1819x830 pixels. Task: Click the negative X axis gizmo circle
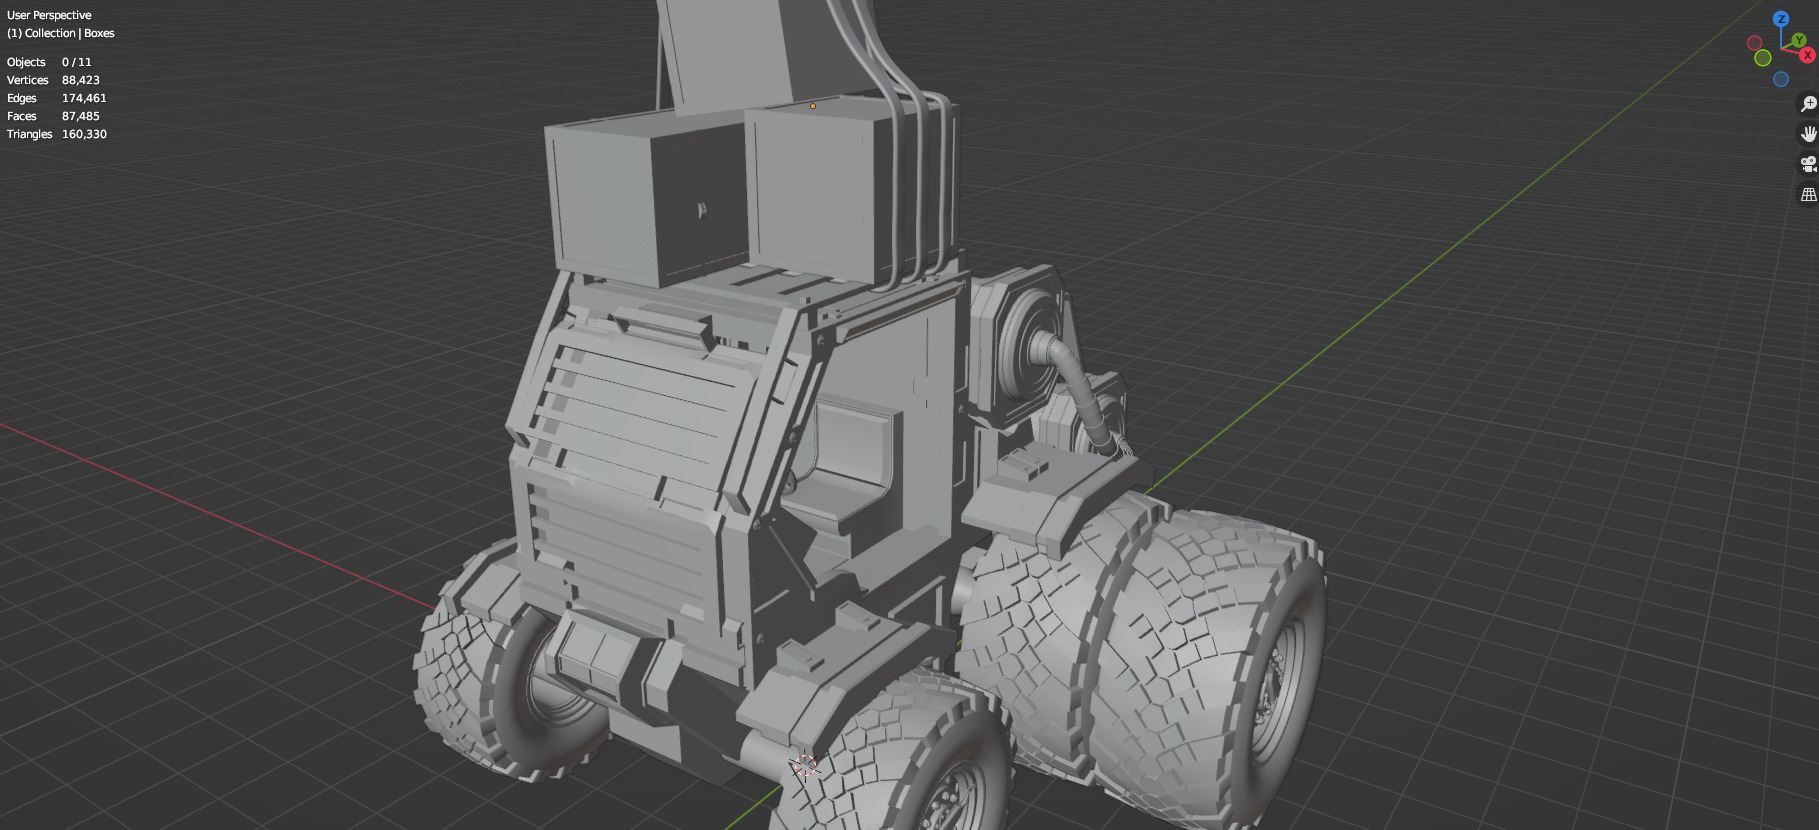1754,43
